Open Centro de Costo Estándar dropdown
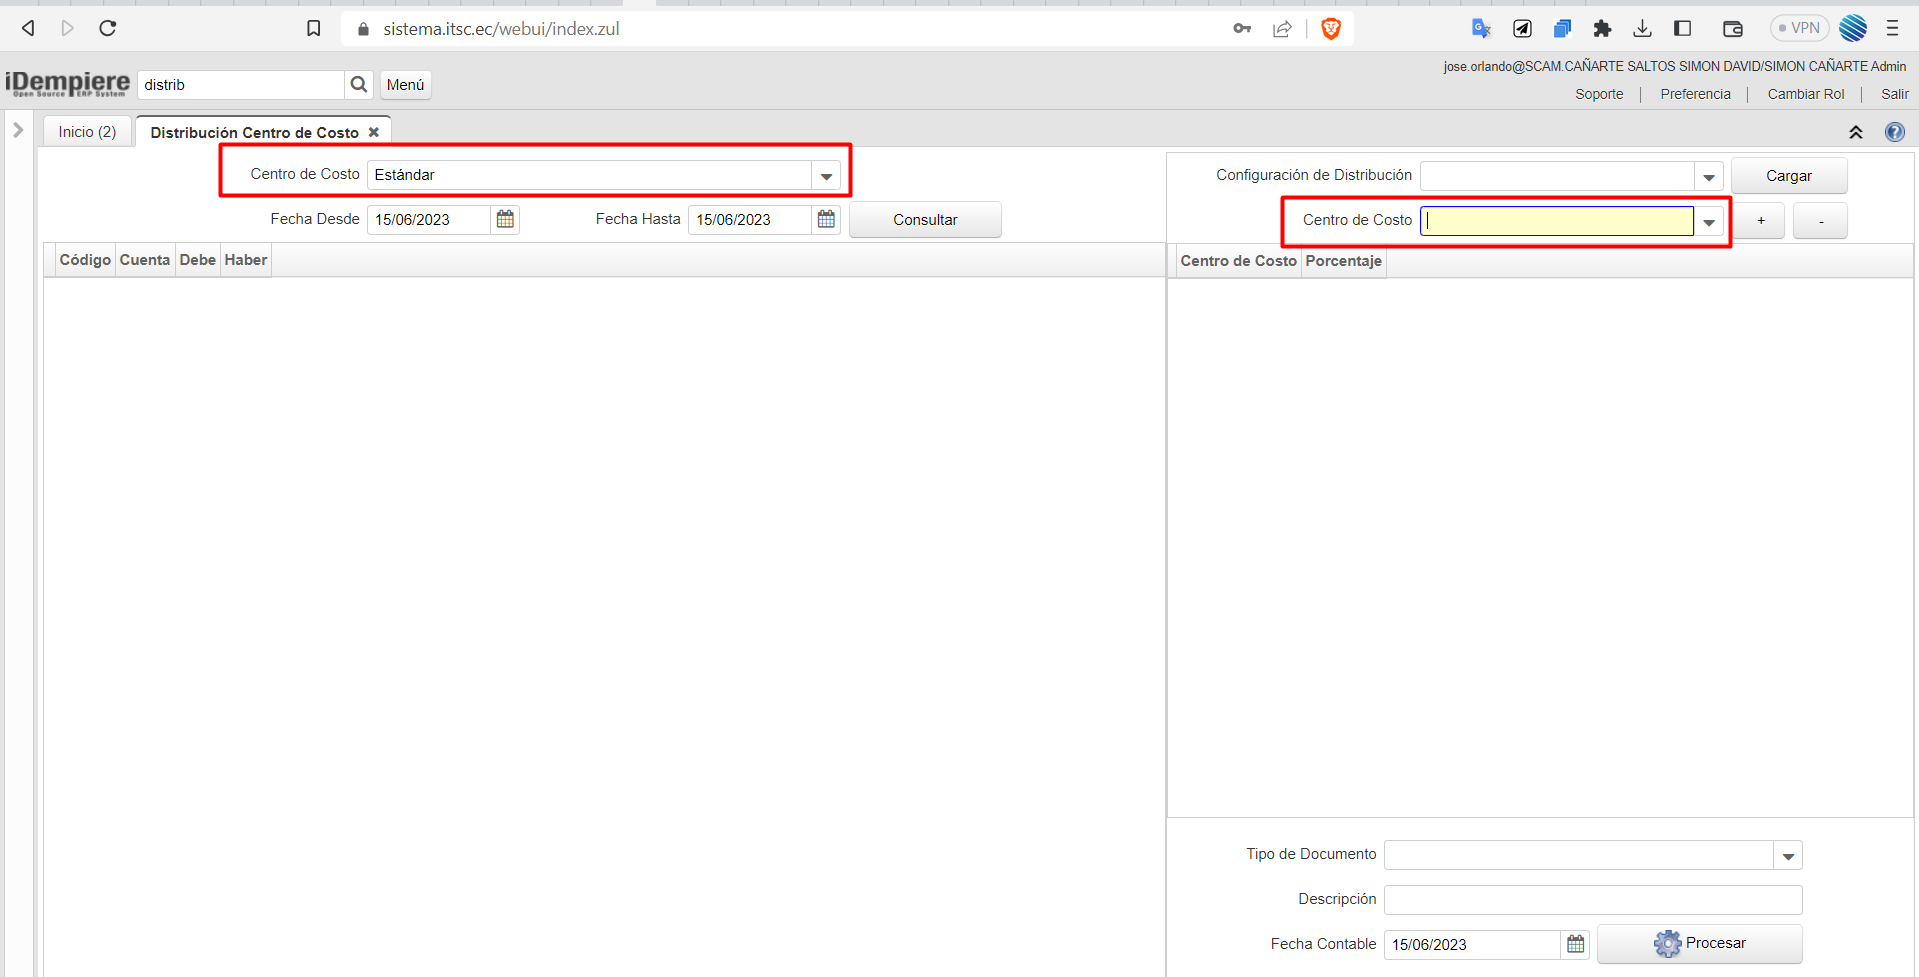Screen dimensions: 1919x977 pos(826,176)
